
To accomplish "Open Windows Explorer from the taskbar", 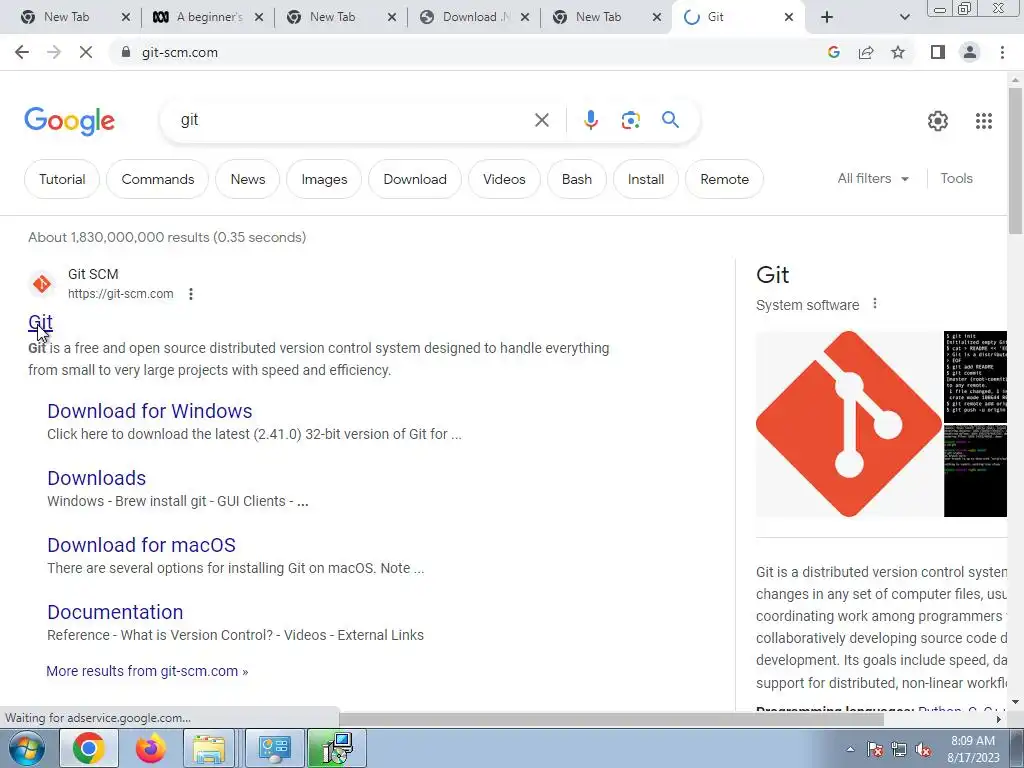I will [x=208, y=748].
